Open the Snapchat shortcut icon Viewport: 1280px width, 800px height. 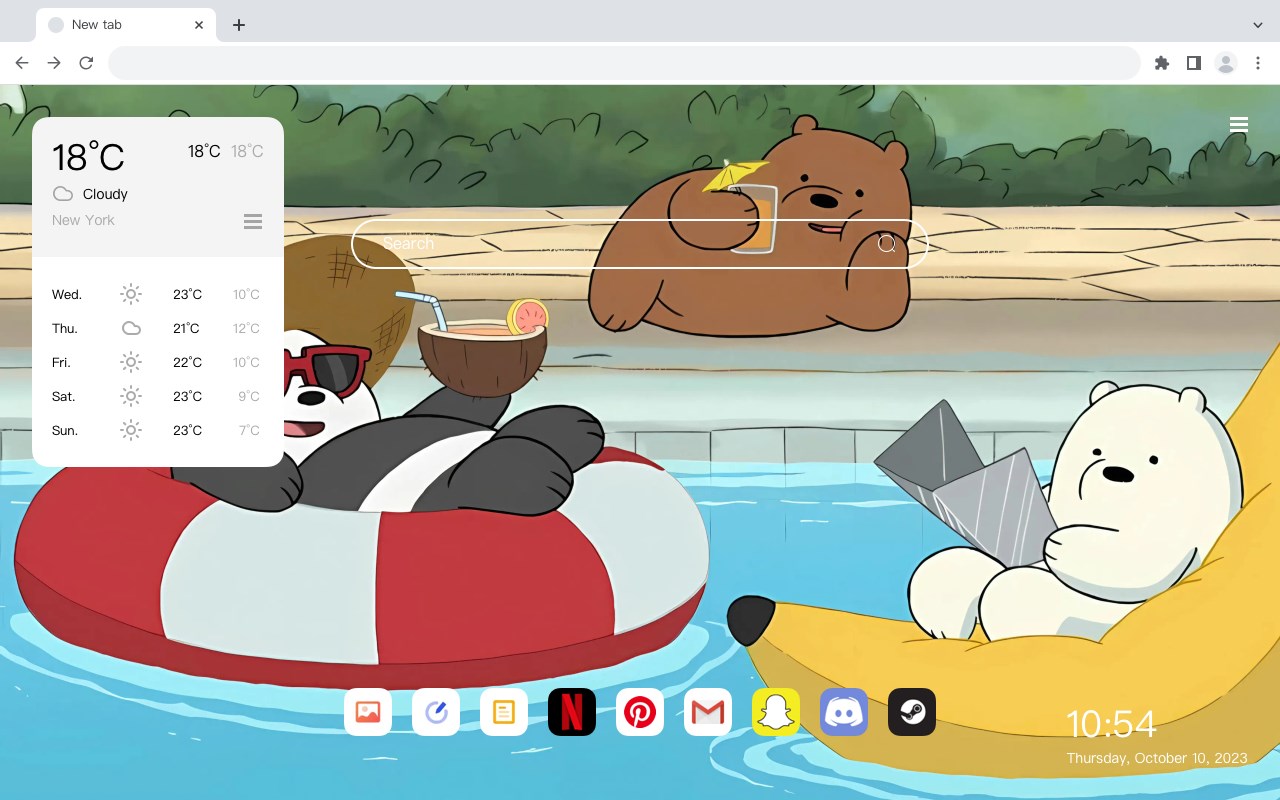click(776, 712)
